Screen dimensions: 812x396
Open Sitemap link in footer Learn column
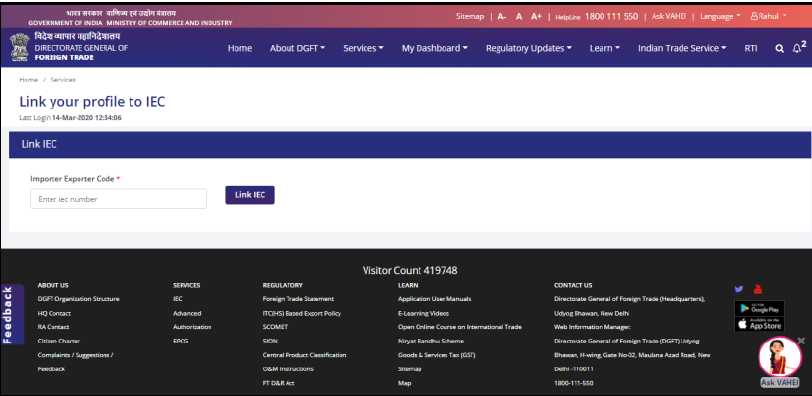click(x=410, y=369)
